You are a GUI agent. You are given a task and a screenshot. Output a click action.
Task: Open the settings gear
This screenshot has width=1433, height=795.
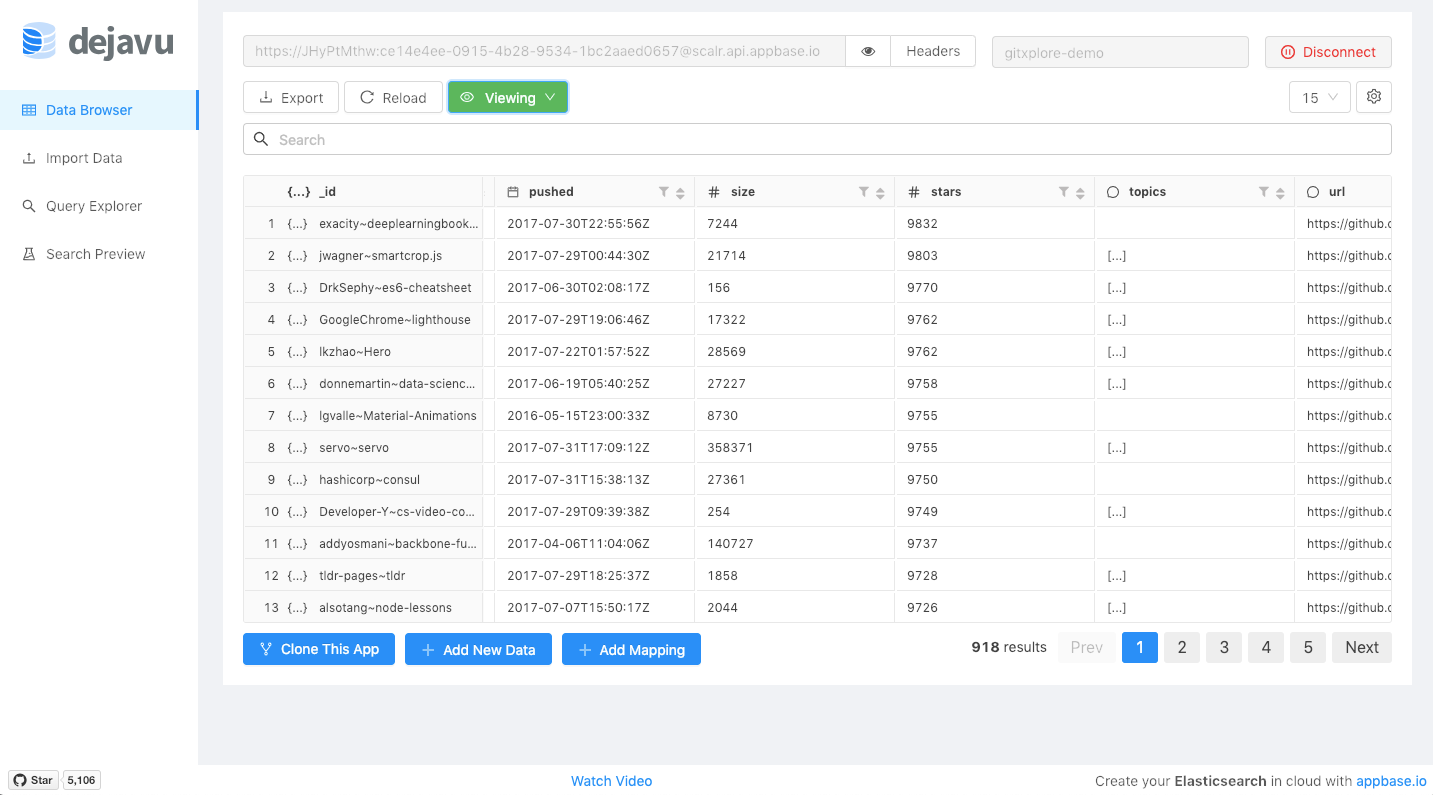1374,97
